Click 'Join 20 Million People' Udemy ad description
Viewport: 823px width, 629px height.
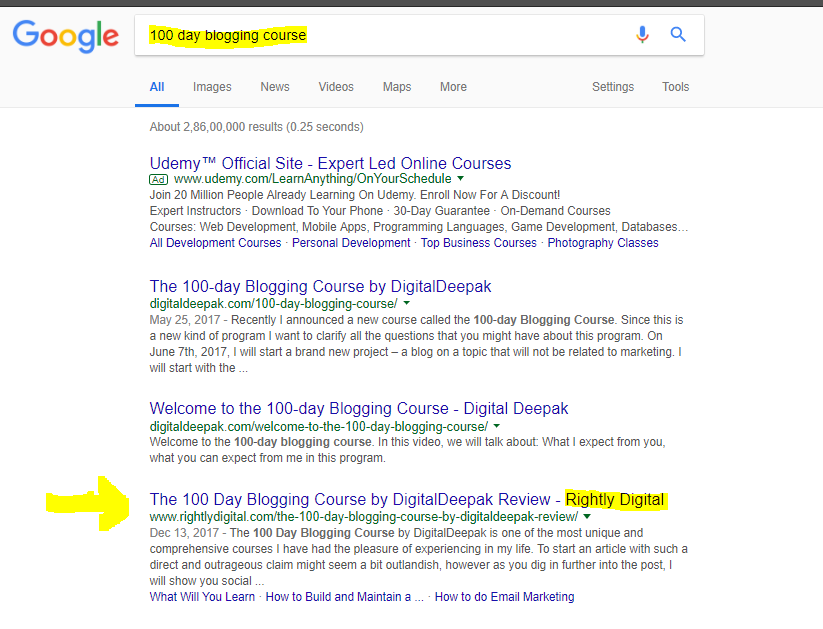(x=355, y=195)
